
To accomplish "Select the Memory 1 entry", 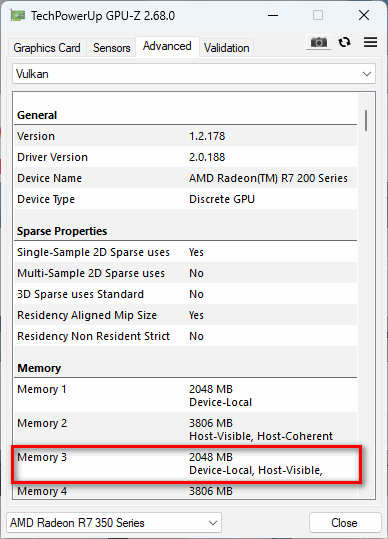I will click(186, 395).
